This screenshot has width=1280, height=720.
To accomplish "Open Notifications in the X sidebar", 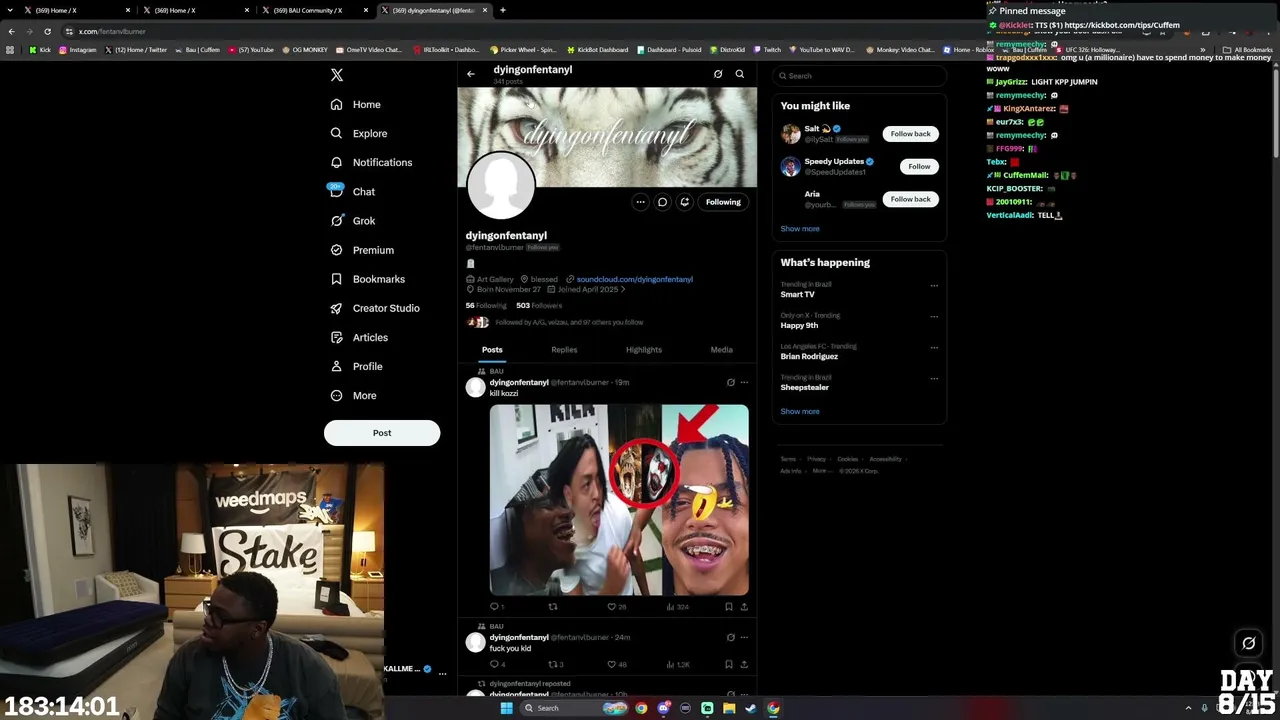I will [371, 162].
